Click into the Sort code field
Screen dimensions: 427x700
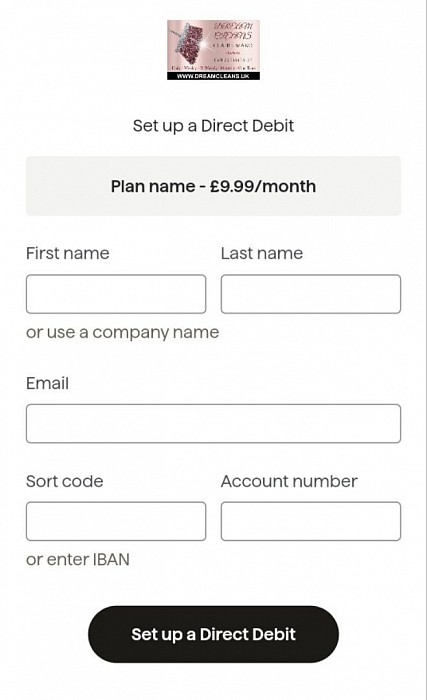coord(116,521)
